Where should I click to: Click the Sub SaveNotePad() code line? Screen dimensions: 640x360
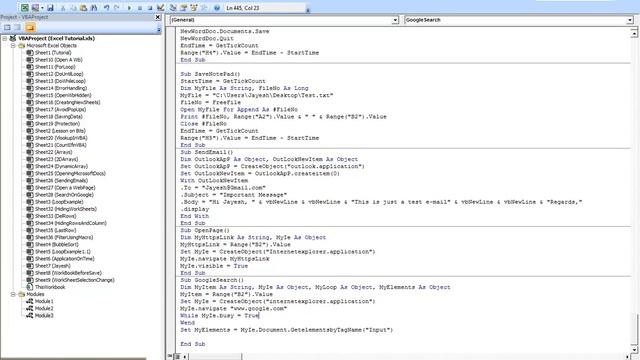(x=210, y=74)
